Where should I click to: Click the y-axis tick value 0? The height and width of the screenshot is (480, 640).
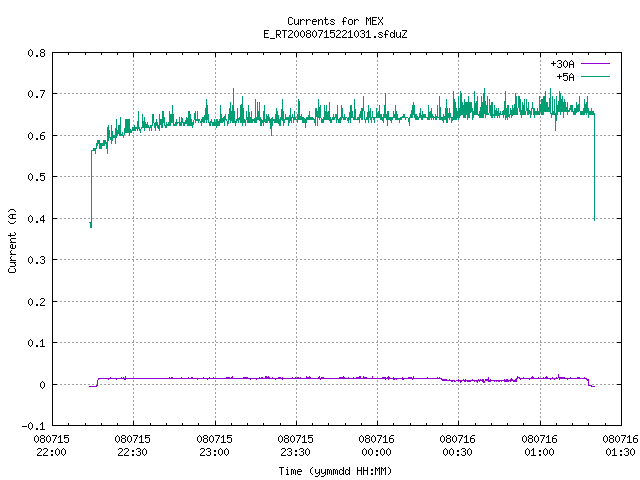42,385
